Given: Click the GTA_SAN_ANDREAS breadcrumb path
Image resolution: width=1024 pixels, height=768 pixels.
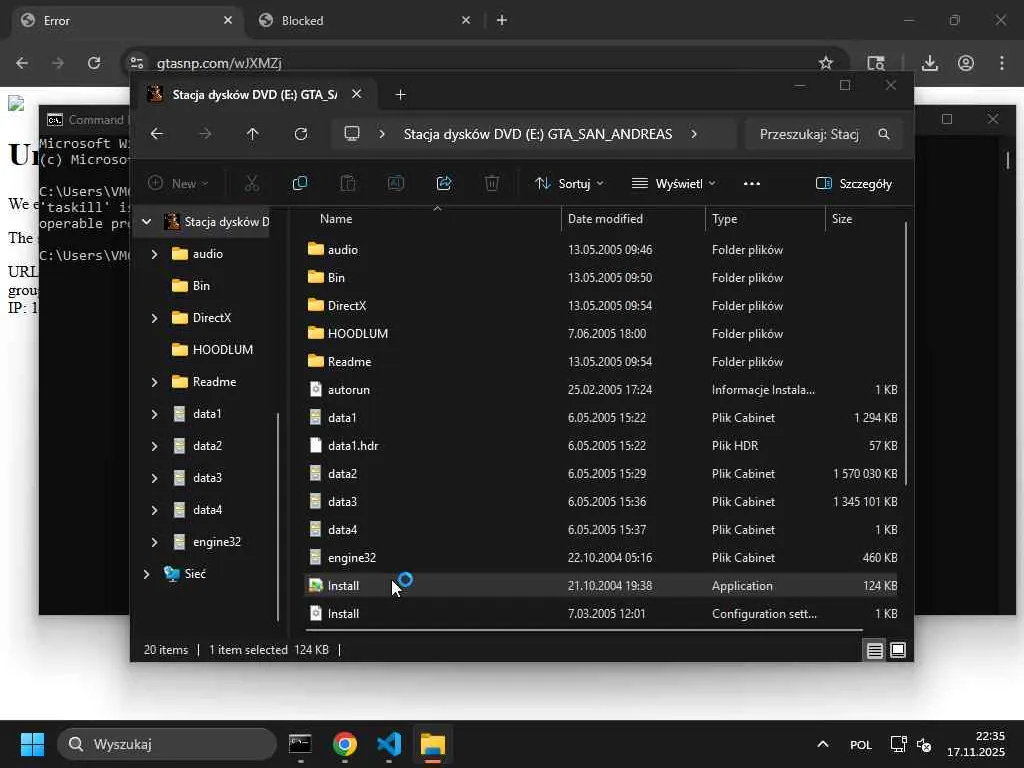Looking at the screenshot, I should (537, 134).
